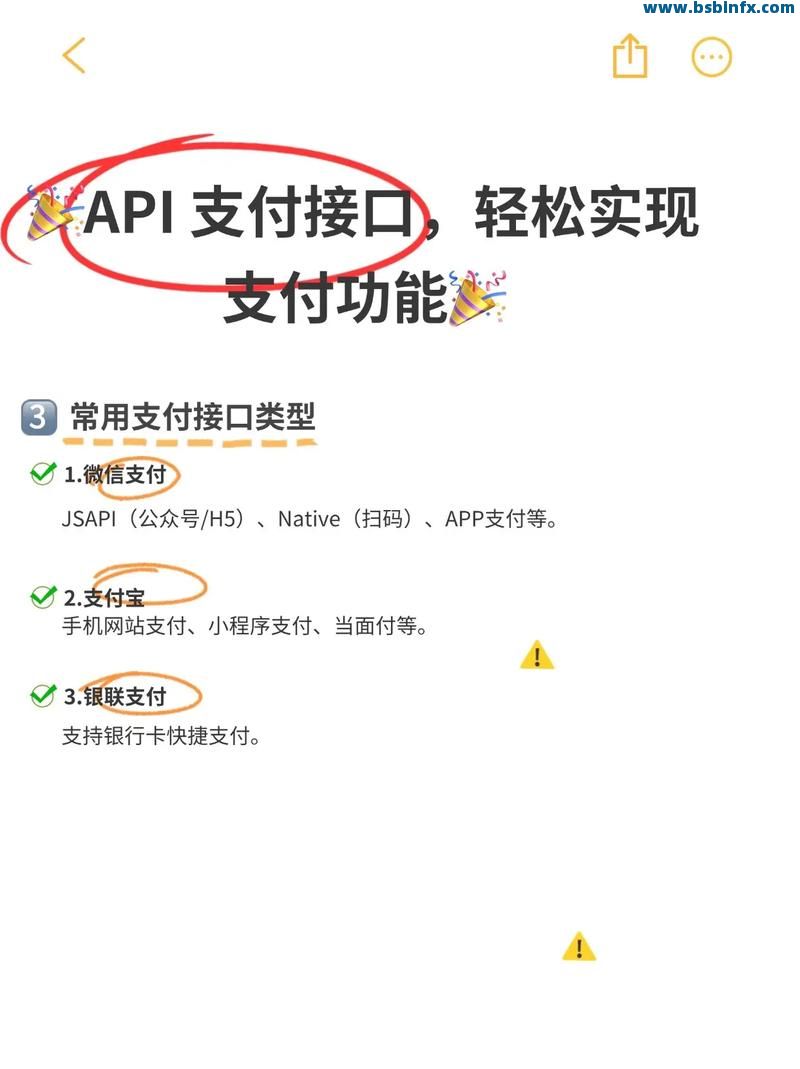The image size is (800, 1069).
Task: Open the www.bsbinfx.com watermark link
Action: (x=718, y=8)
